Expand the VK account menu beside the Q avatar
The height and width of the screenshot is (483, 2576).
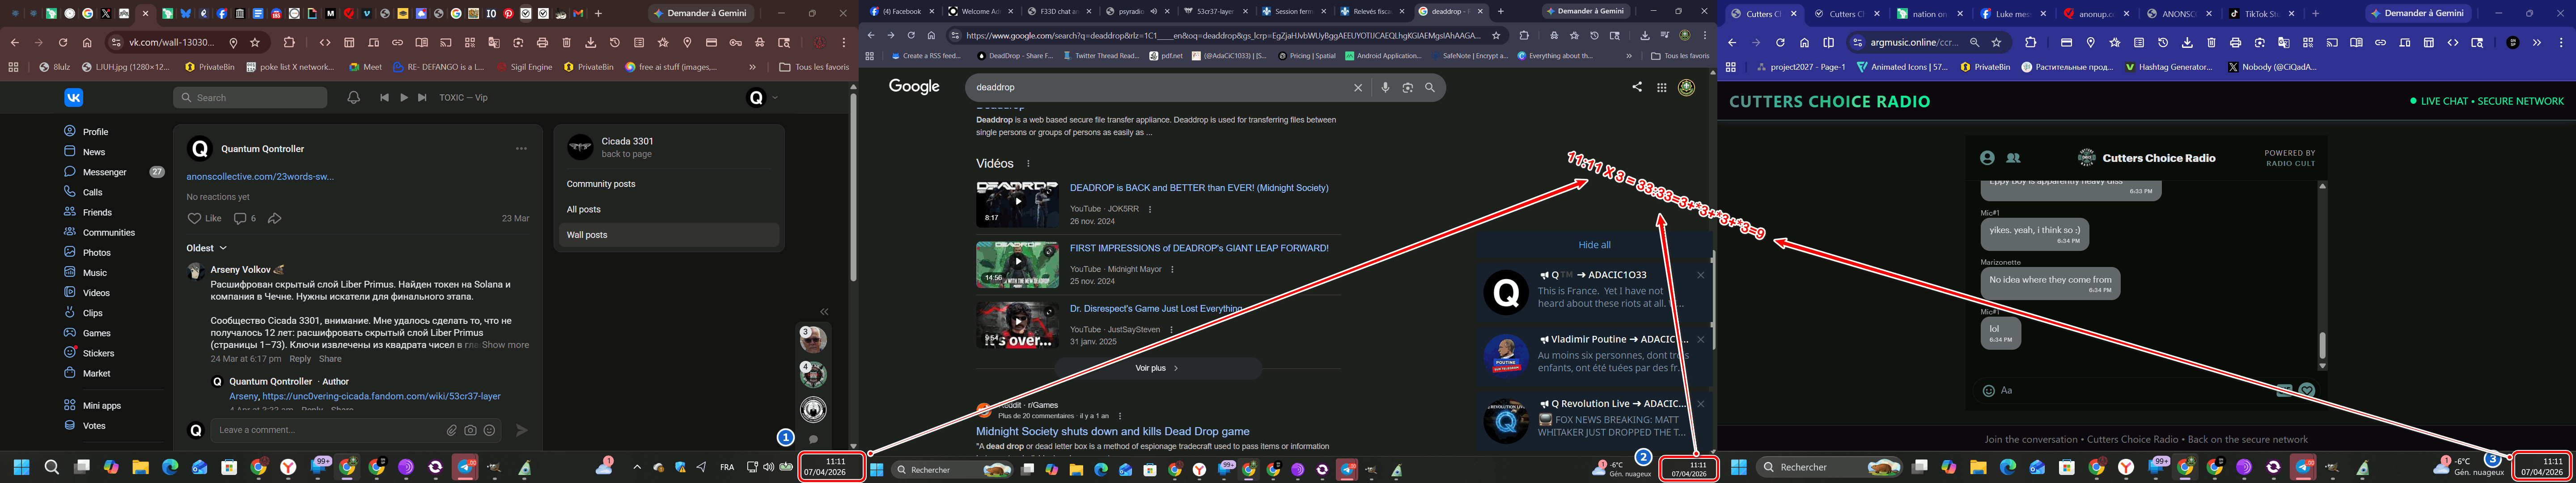775,98
